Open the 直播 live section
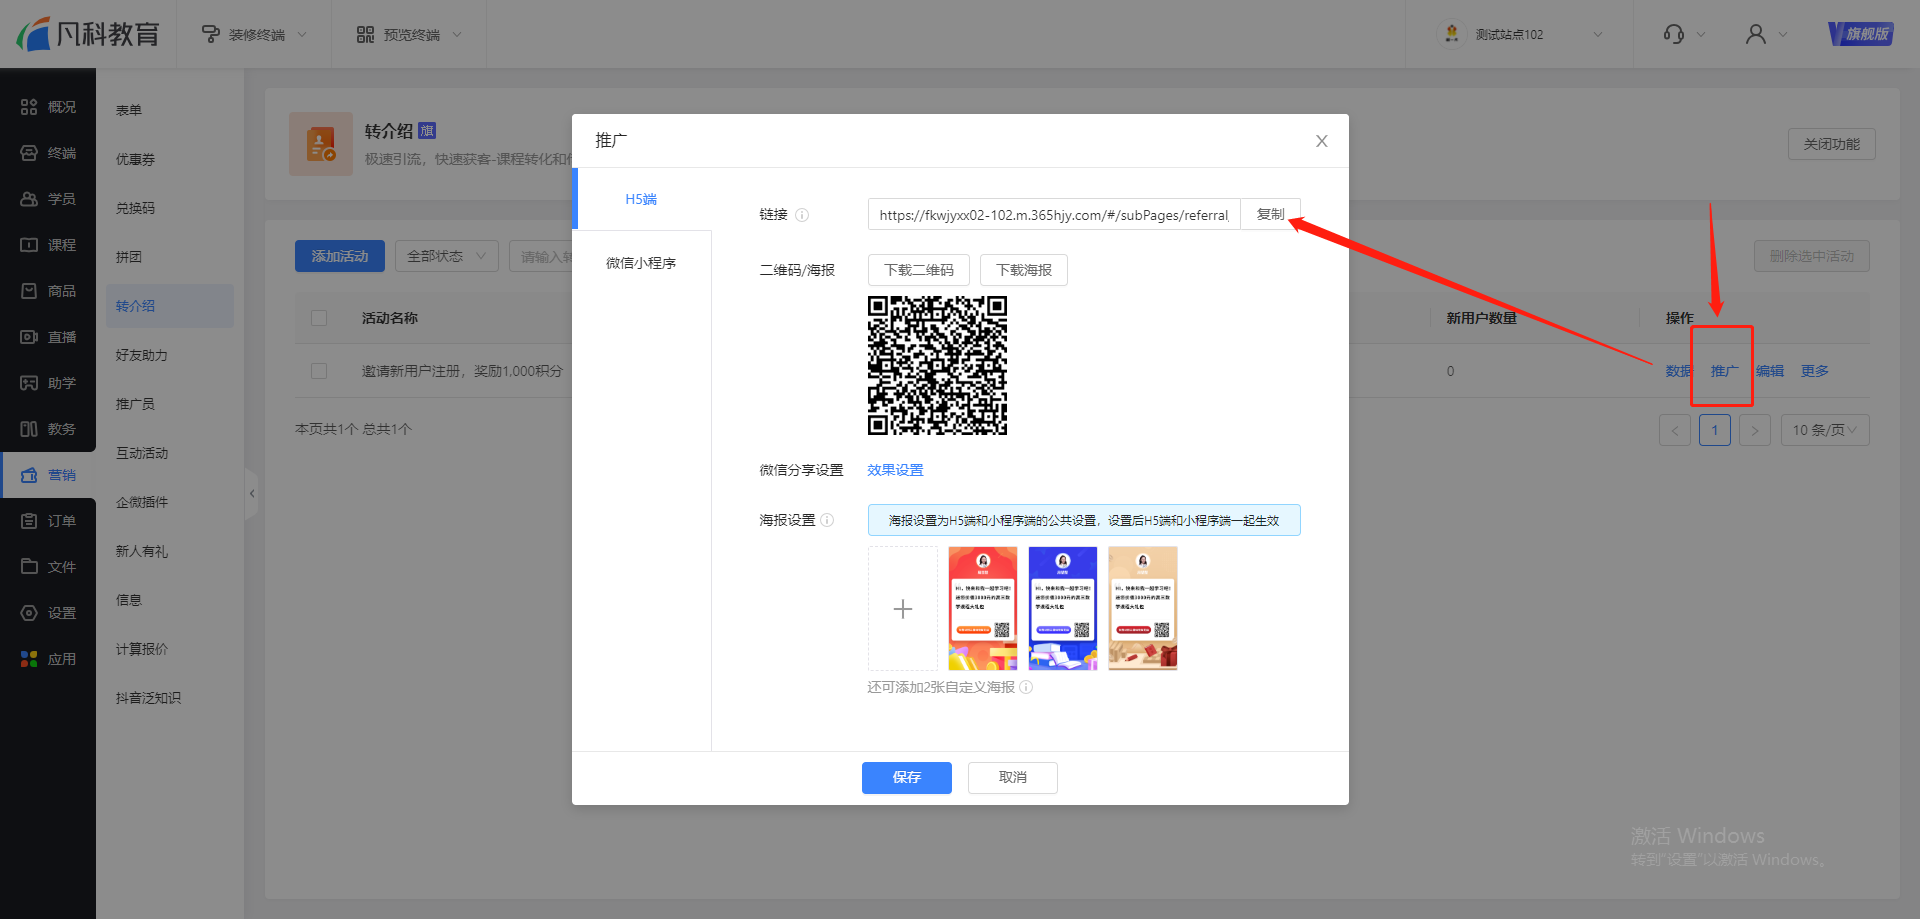The image size is (1920, 919). (x=48, y=337)
